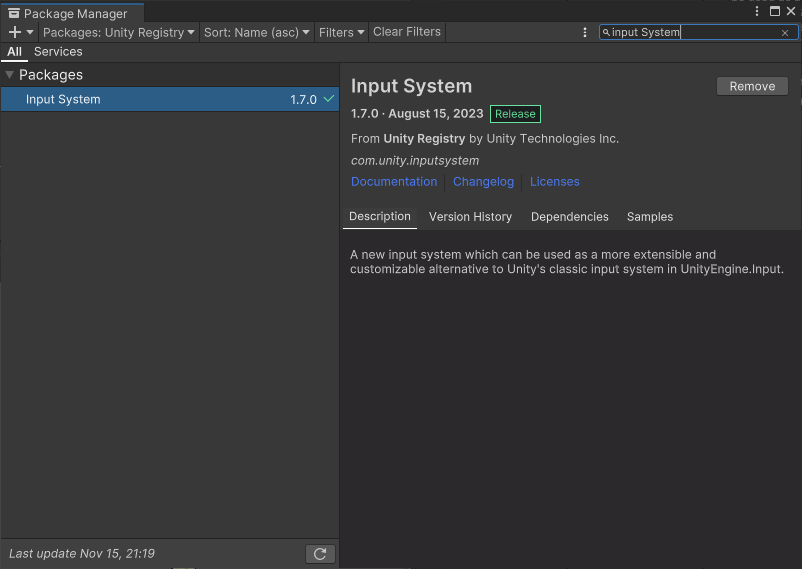The height and width of the screenshot is (569, 802).
Task: Clear search text with the X icon
Action: (785, 33)
